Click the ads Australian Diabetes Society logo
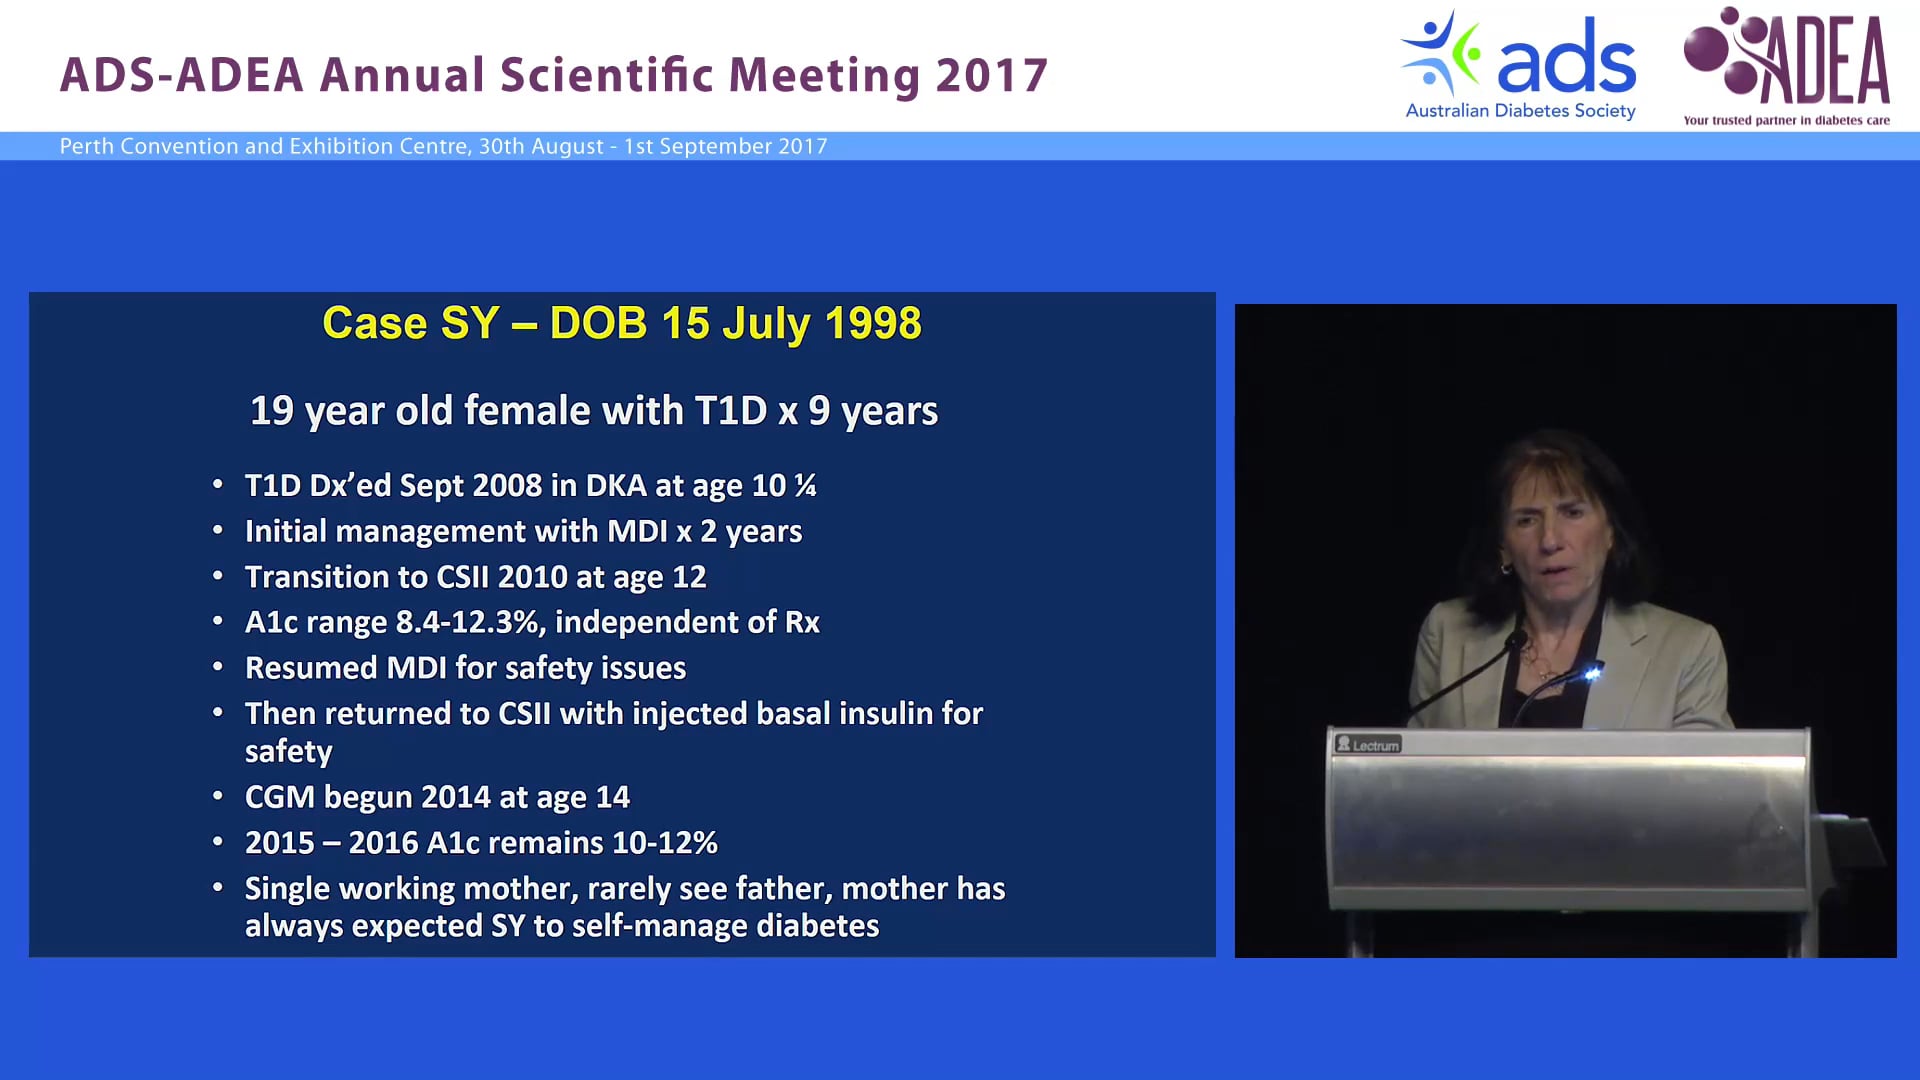 point(1518,62)
